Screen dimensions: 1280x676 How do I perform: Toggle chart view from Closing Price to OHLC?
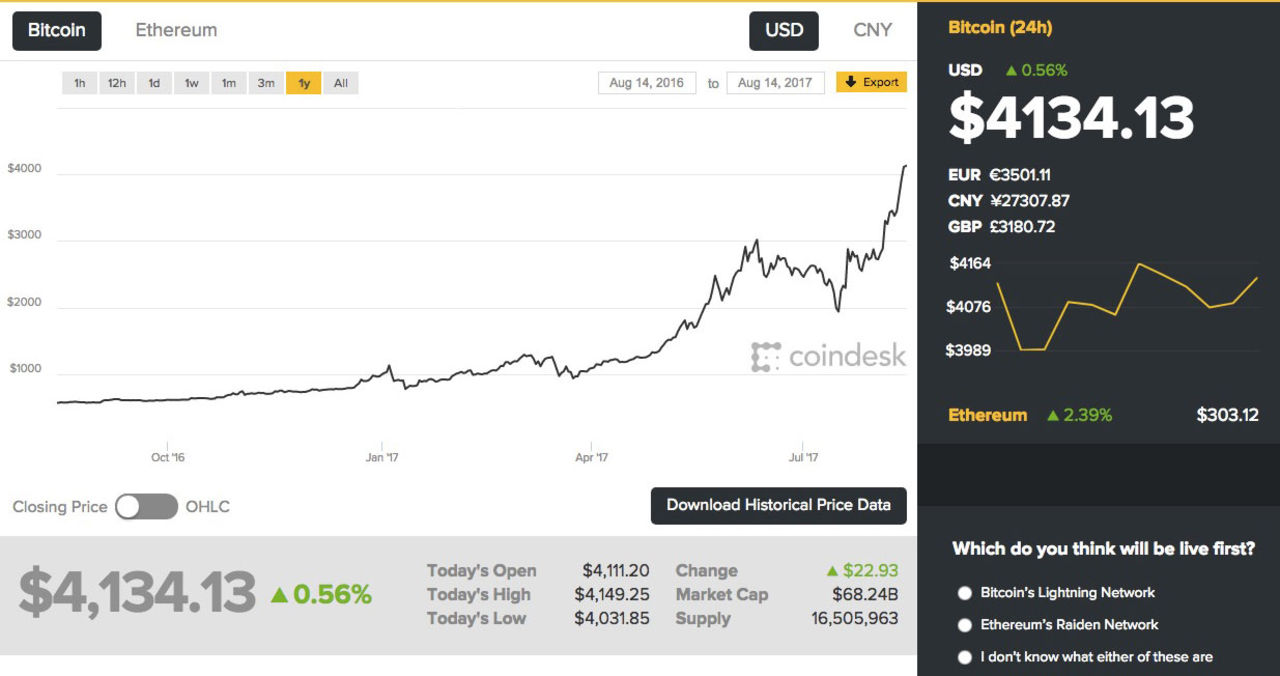(x=146, y=507)
